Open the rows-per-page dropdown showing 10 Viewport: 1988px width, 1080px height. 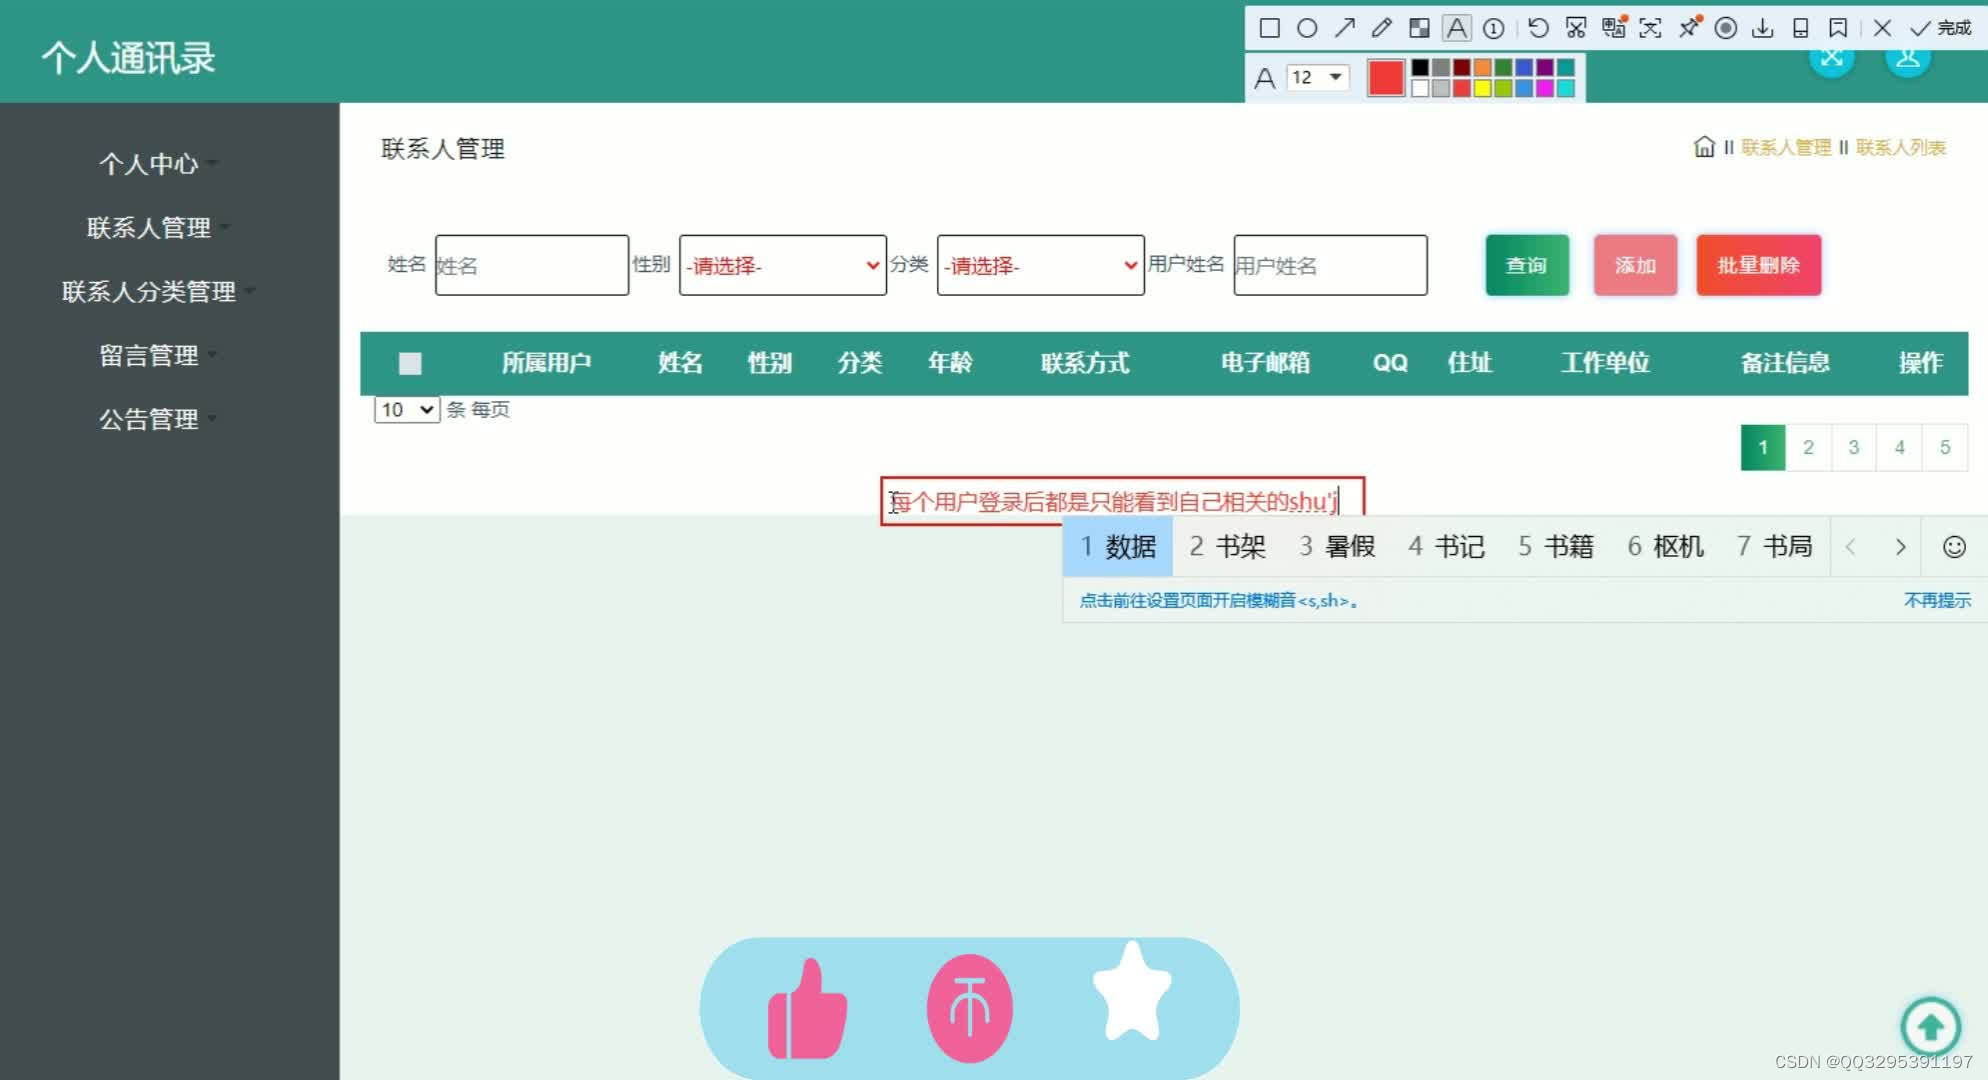(x=407, y=409)
